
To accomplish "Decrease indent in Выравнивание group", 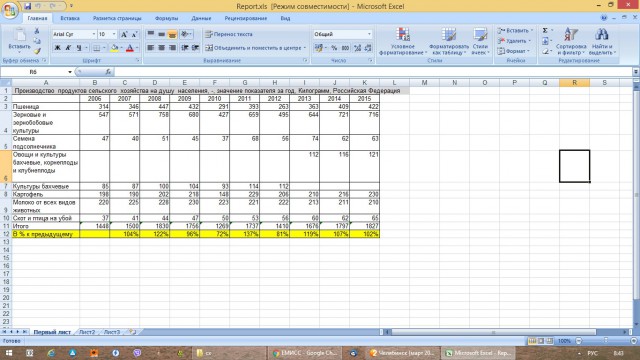I will 185,48.
